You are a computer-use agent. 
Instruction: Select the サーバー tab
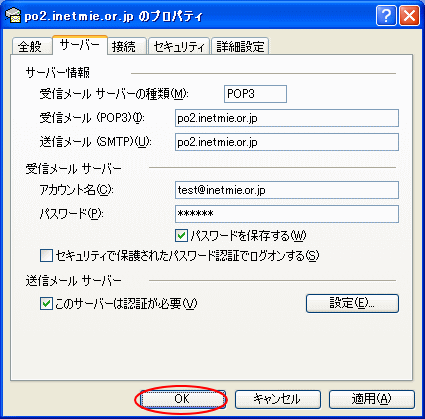click(x=80, y=45)
